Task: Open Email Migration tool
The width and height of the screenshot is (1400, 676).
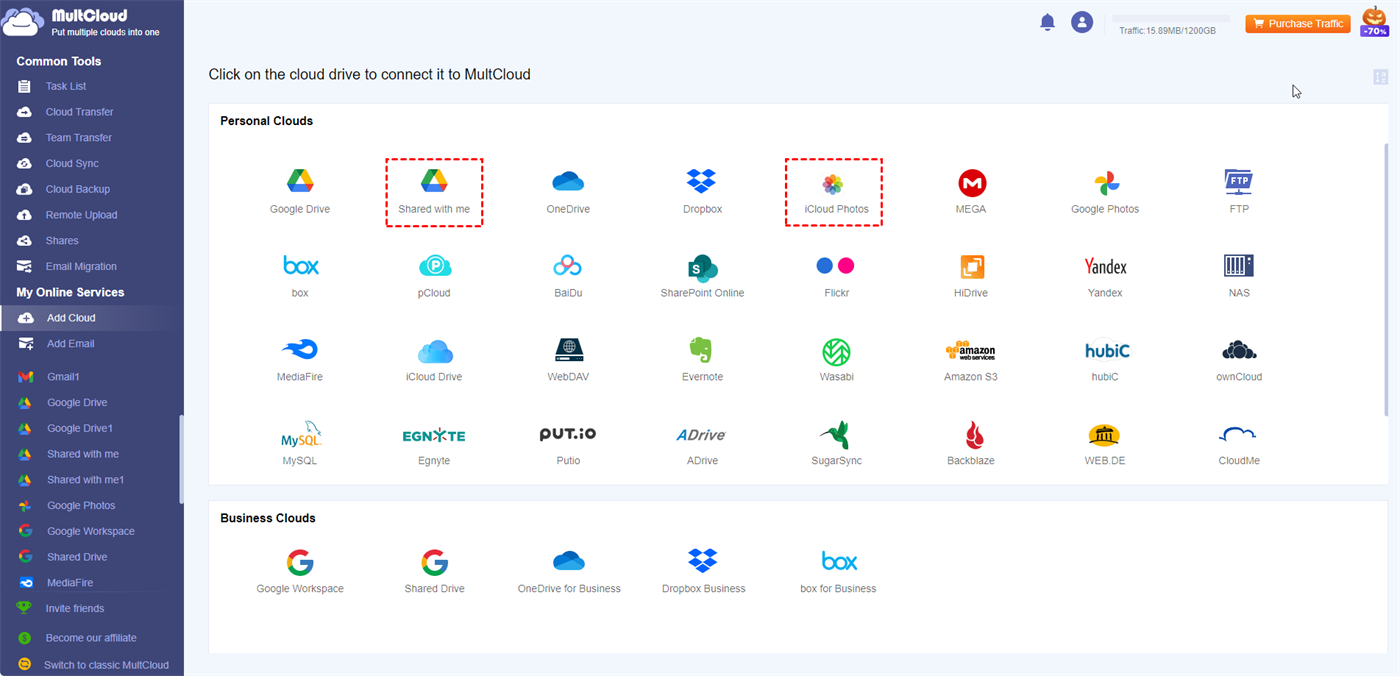Action: point(81,266)
